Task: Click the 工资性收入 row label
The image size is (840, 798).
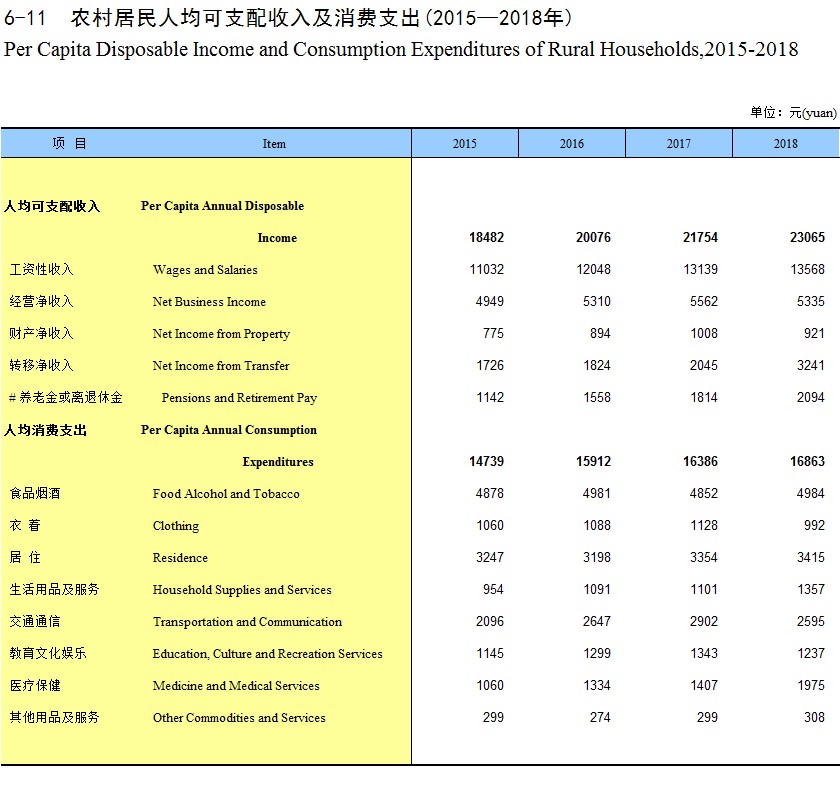Action: point(41,269)
